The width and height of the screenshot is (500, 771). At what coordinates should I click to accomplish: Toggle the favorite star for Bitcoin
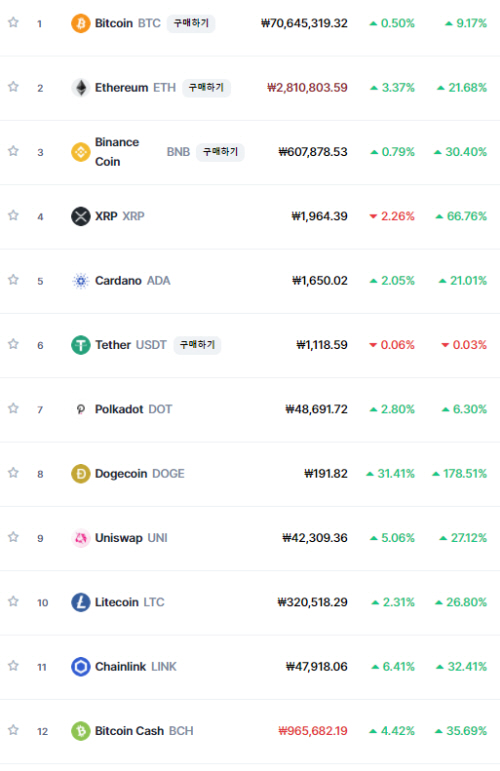(13, 22)
